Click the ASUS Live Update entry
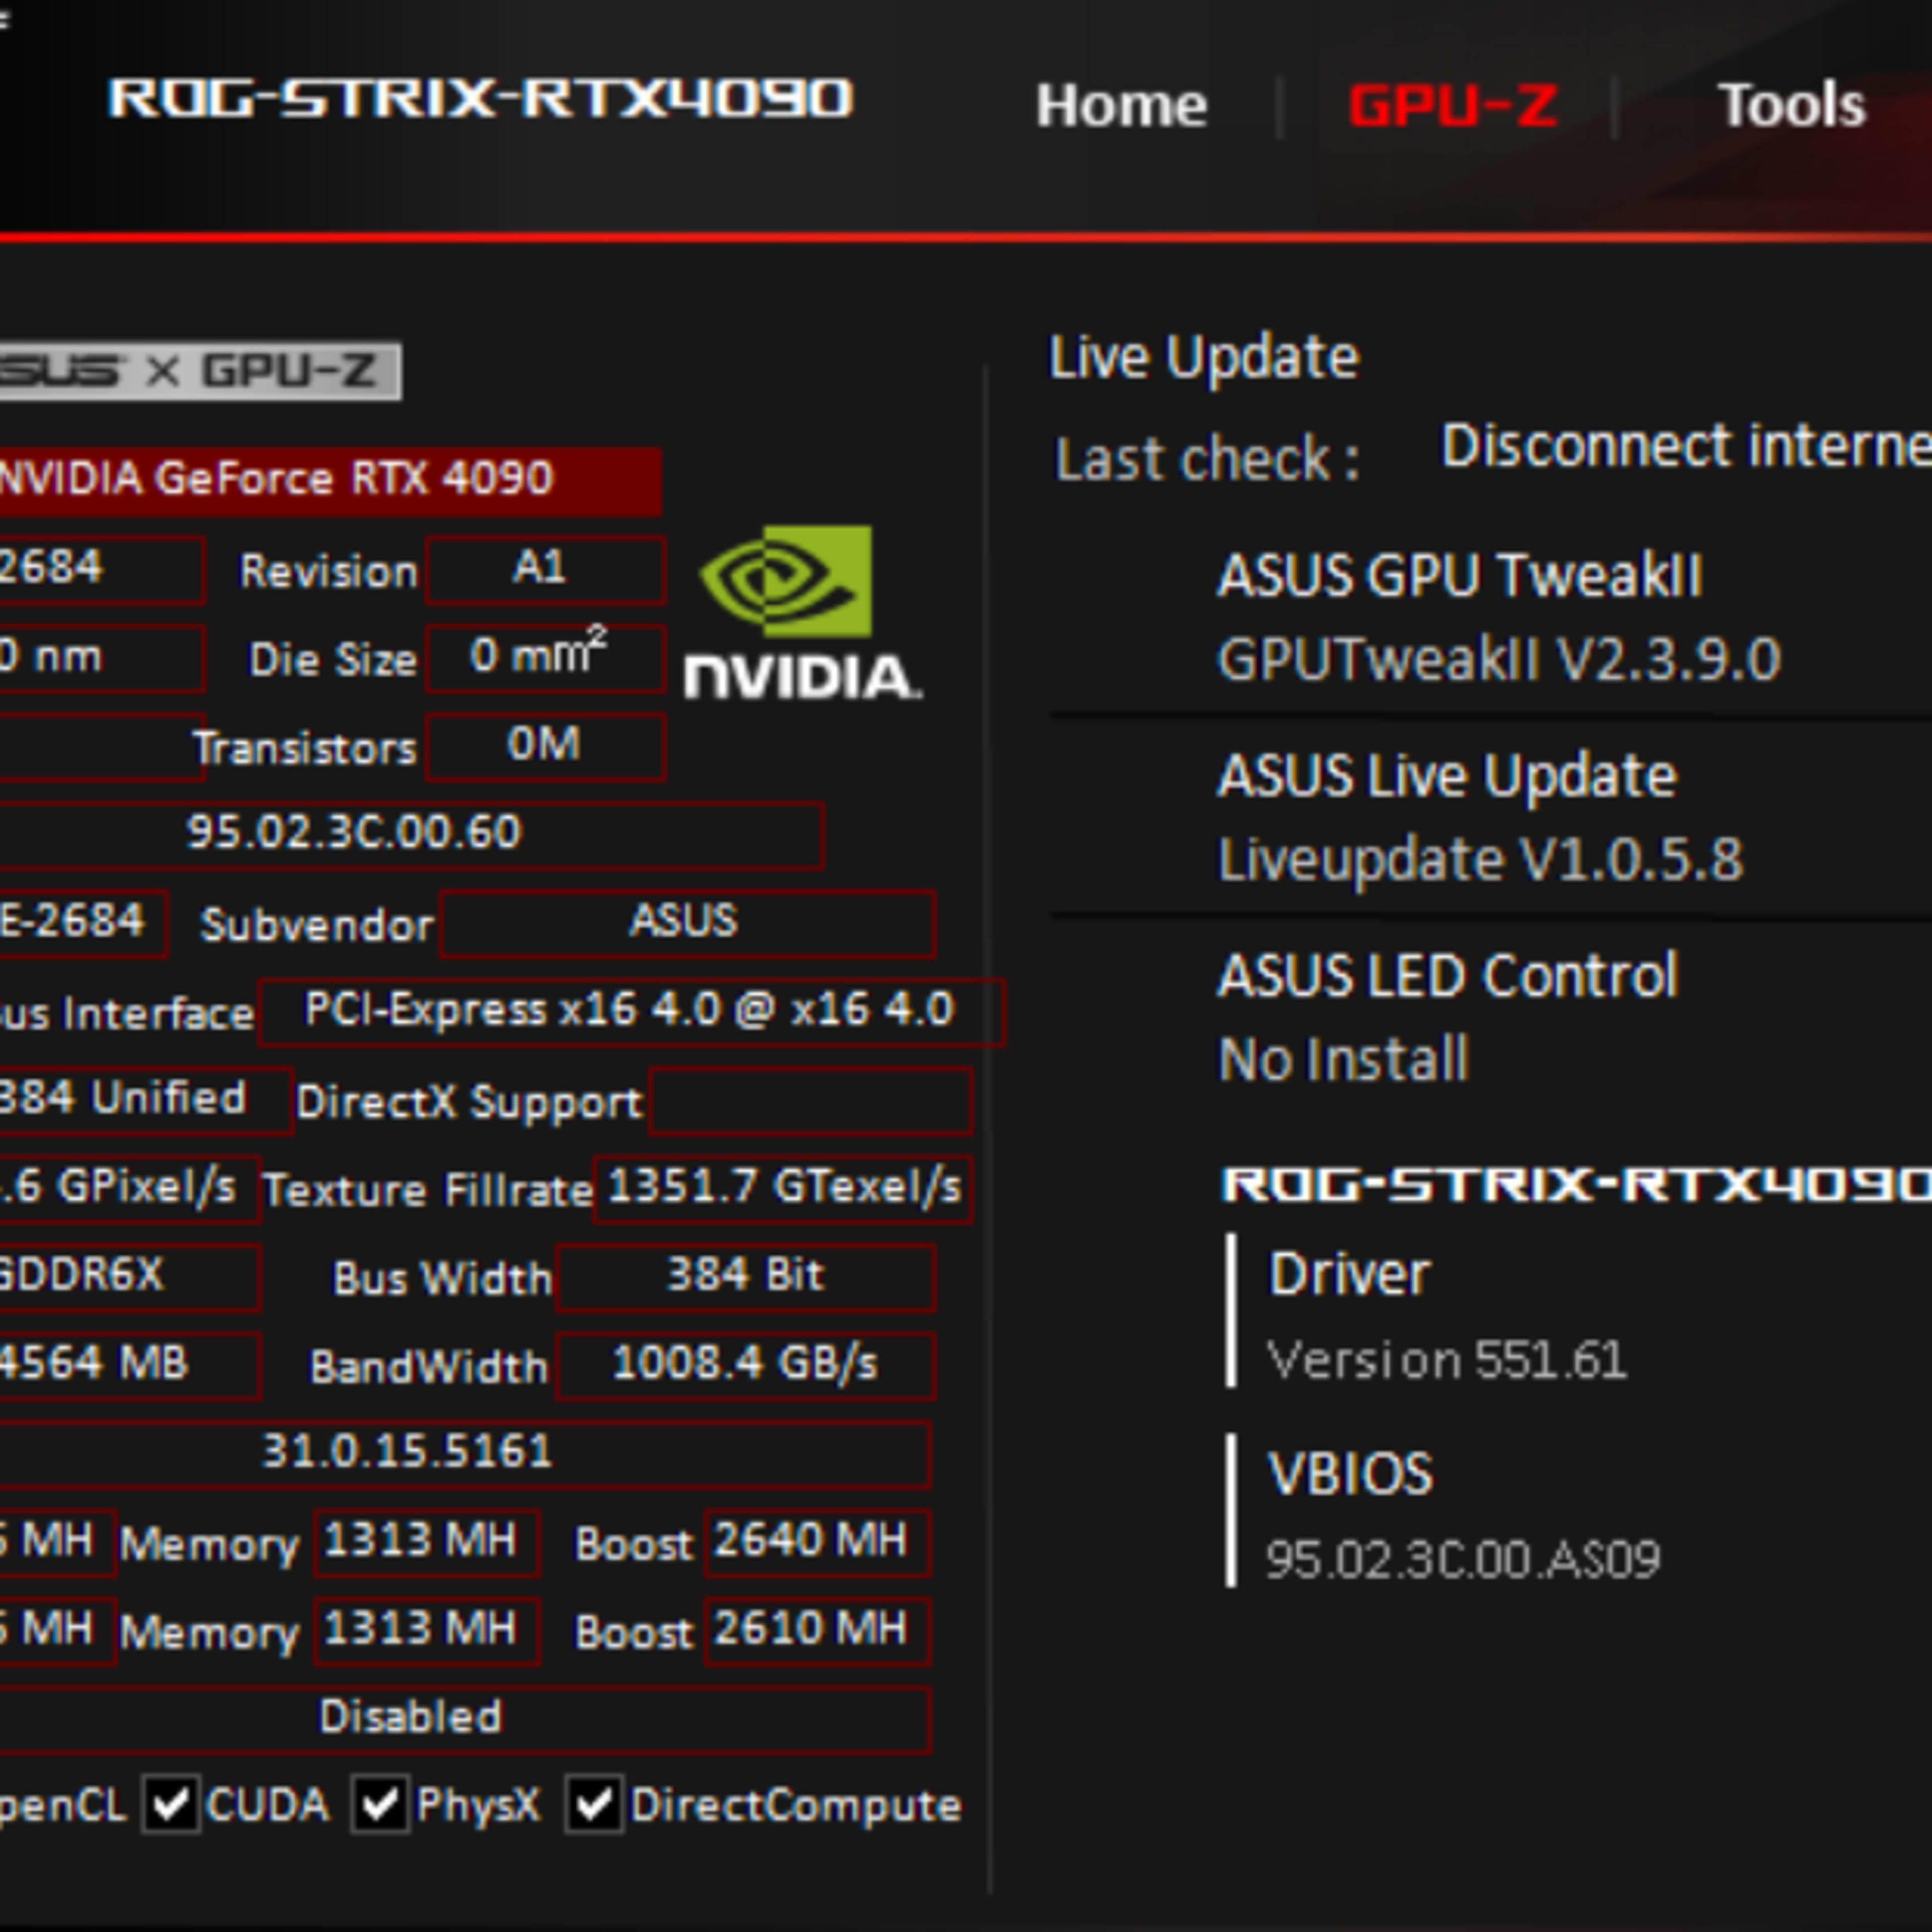This screenshot has height=1932, width=1932. coord(1447,776)
